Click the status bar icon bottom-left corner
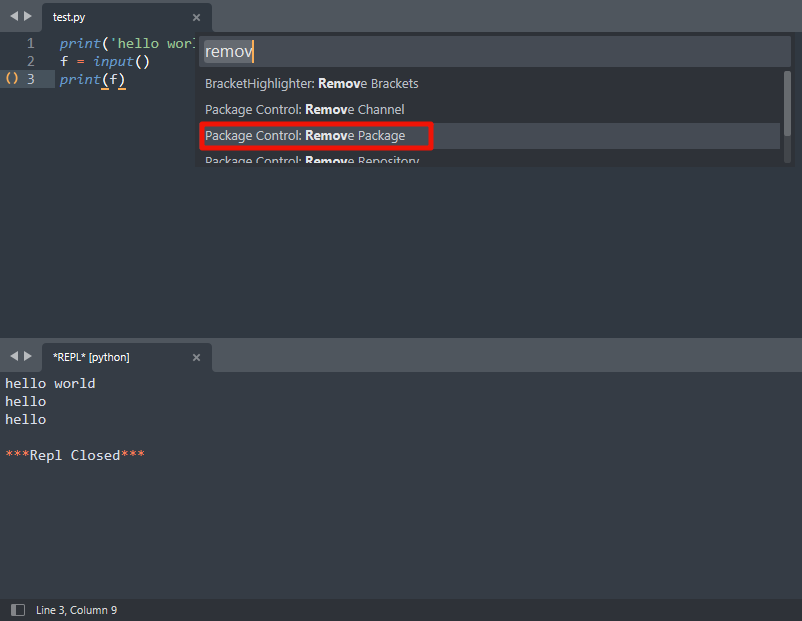This screenshot has width=802, height=621. 17,609
